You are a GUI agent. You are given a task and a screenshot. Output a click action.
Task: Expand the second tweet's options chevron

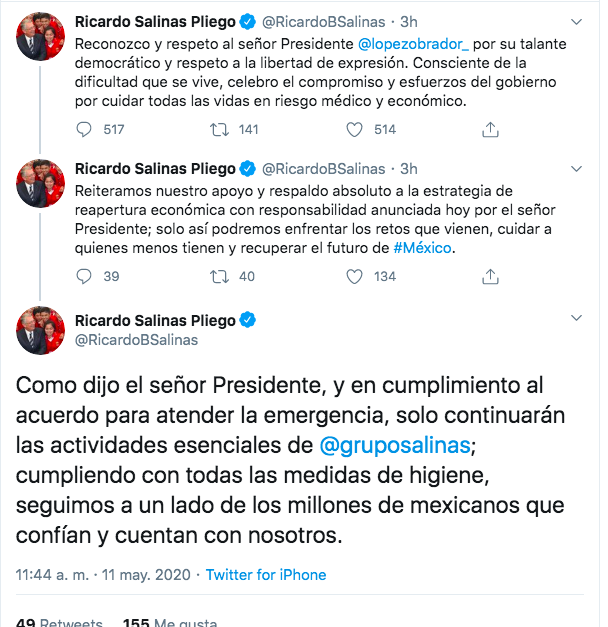click(576, 169)
